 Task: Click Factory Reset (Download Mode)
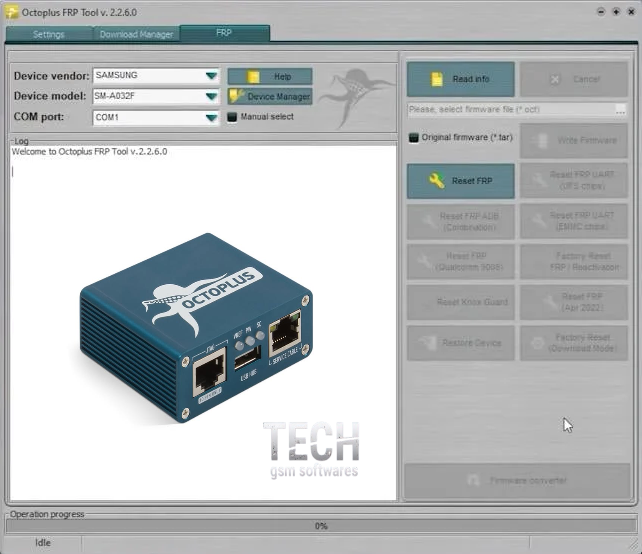574,343
